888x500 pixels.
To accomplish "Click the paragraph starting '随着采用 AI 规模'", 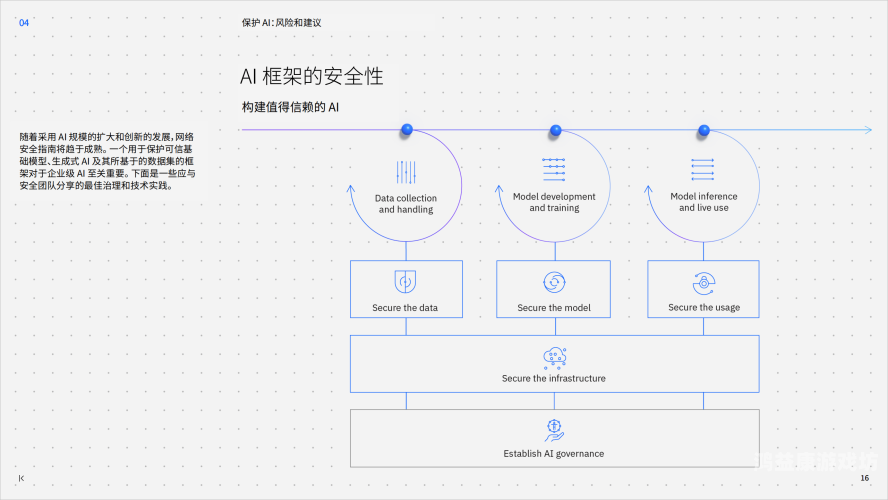I will (107, 161).
